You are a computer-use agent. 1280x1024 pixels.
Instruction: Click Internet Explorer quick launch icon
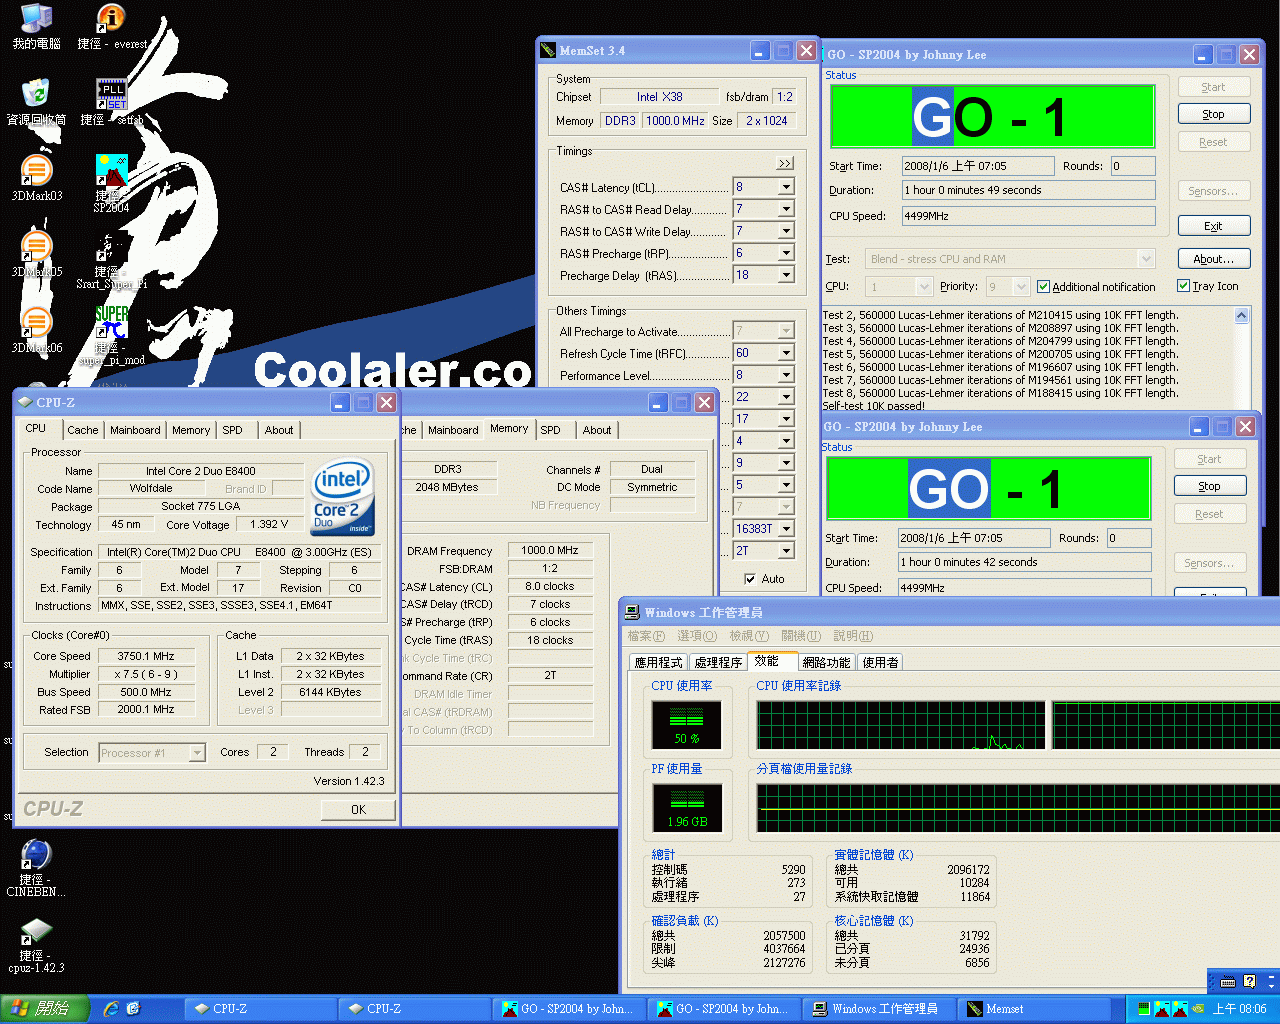[111, 1009]
